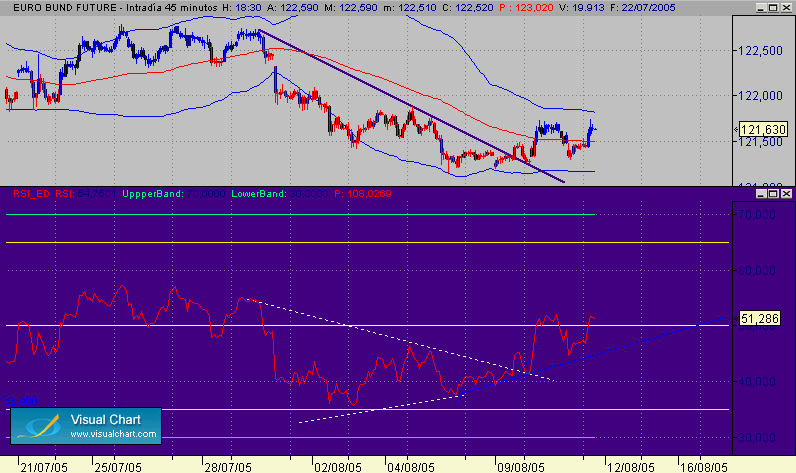The width and height of the screenshot is (796, 473).
Task: Close the Euro Bund Future price window
Action: [x=786, y=8]
